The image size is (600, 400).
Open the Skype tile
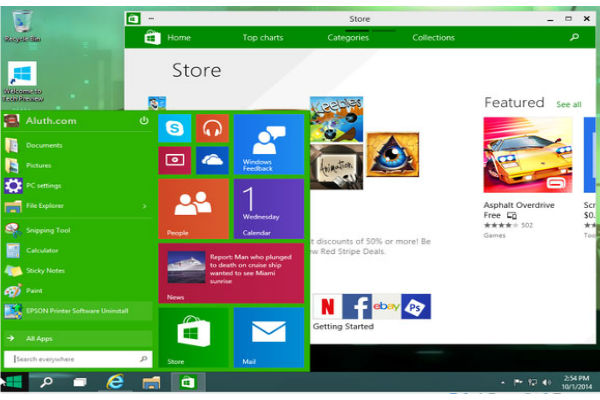click(x=174, y=128)
